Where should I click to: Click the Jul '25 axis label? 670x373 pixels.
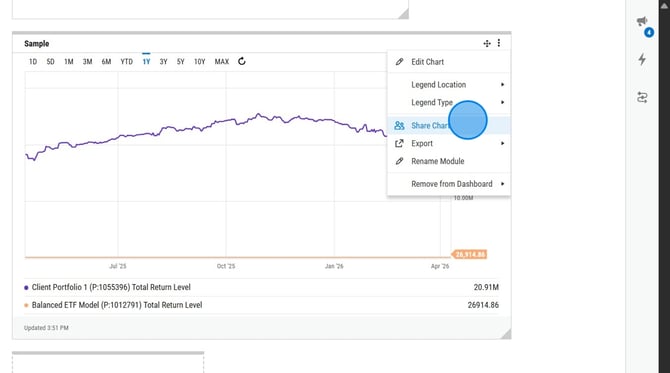point(118,266)
